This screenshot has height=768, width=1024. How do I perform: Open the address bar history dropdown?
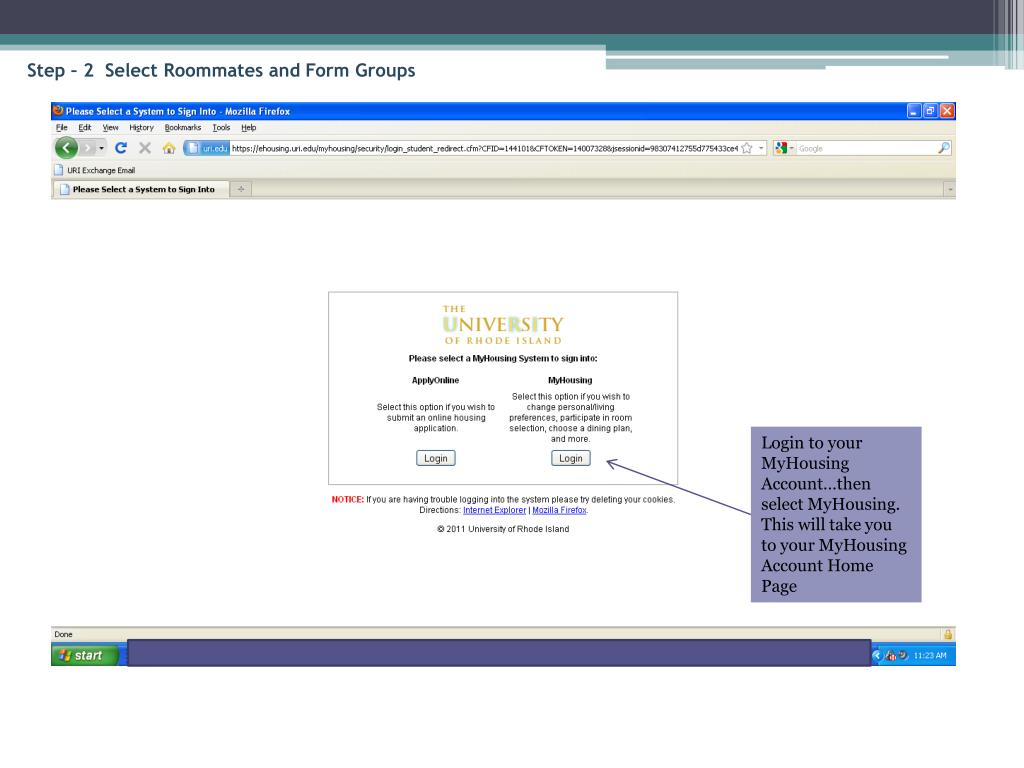click(x=761, y=148)
